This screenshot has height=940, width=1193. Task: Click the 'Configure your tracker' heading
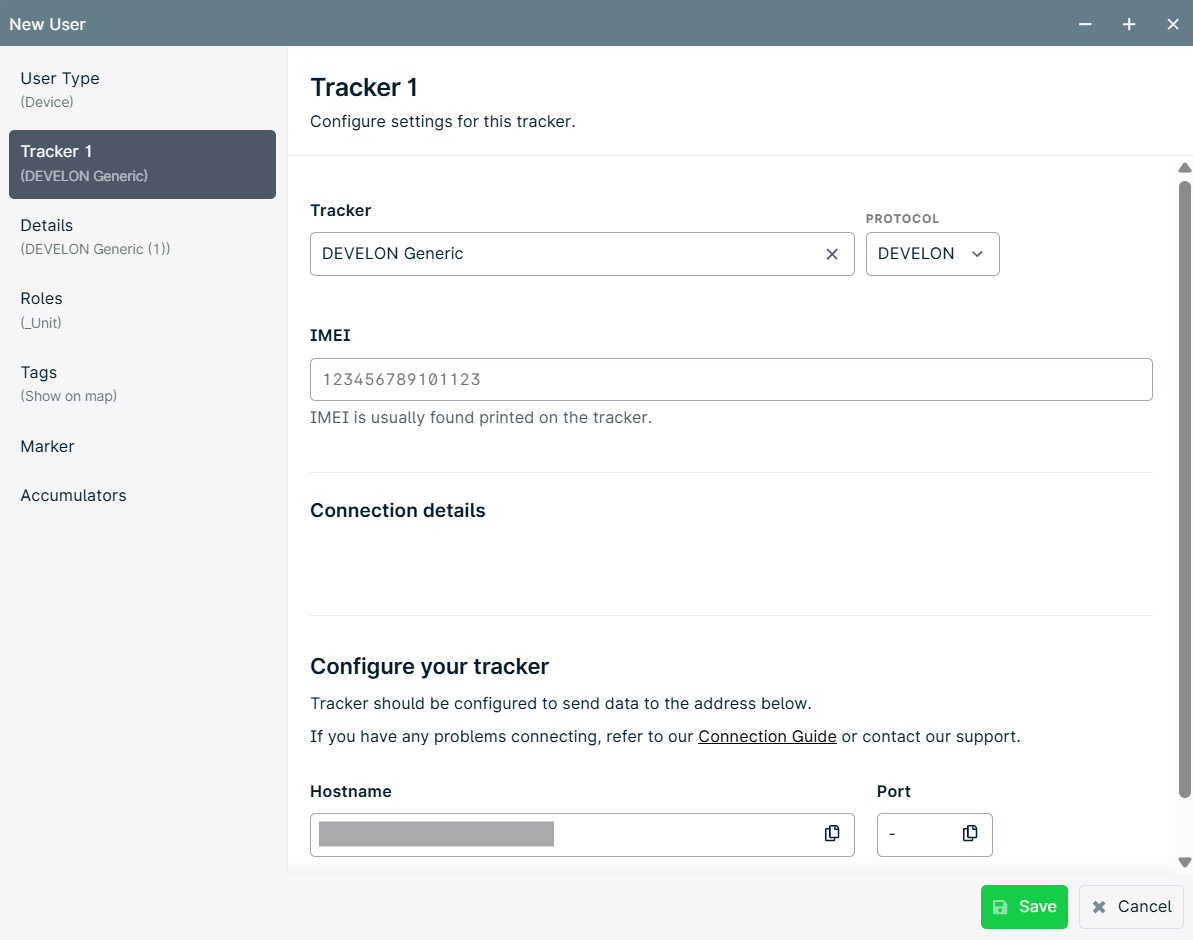429,667
